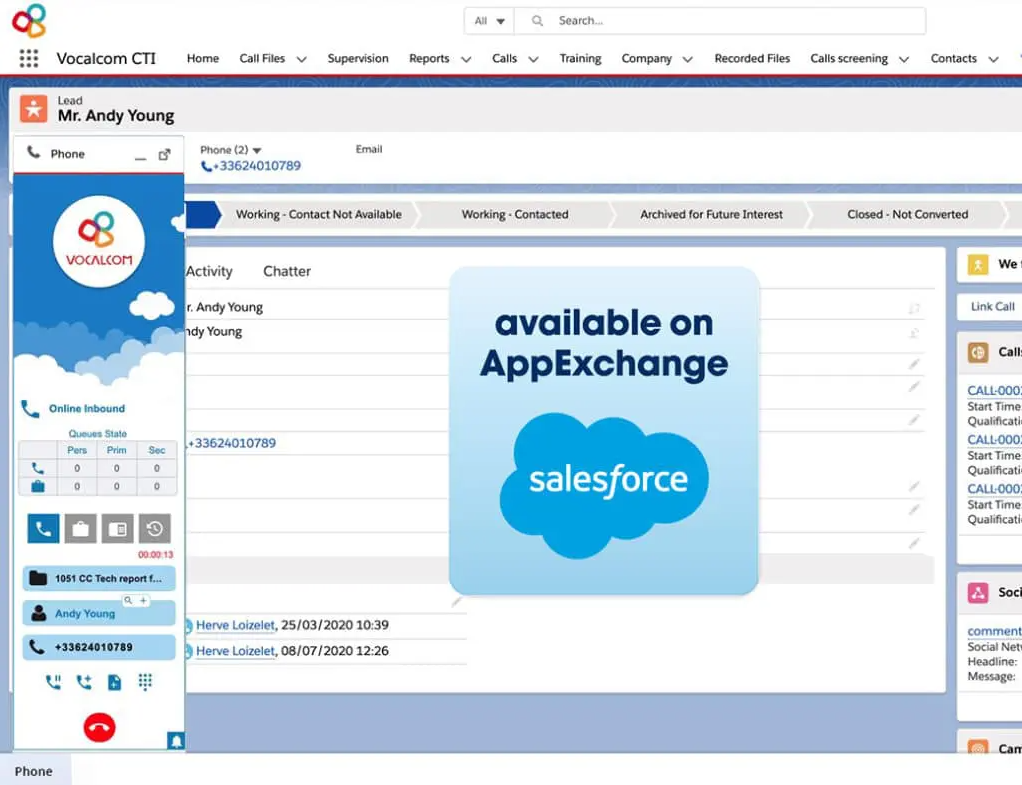Expand the All search scope dropdown
Screen dimensions: 1022x785
tap(487, 20)
